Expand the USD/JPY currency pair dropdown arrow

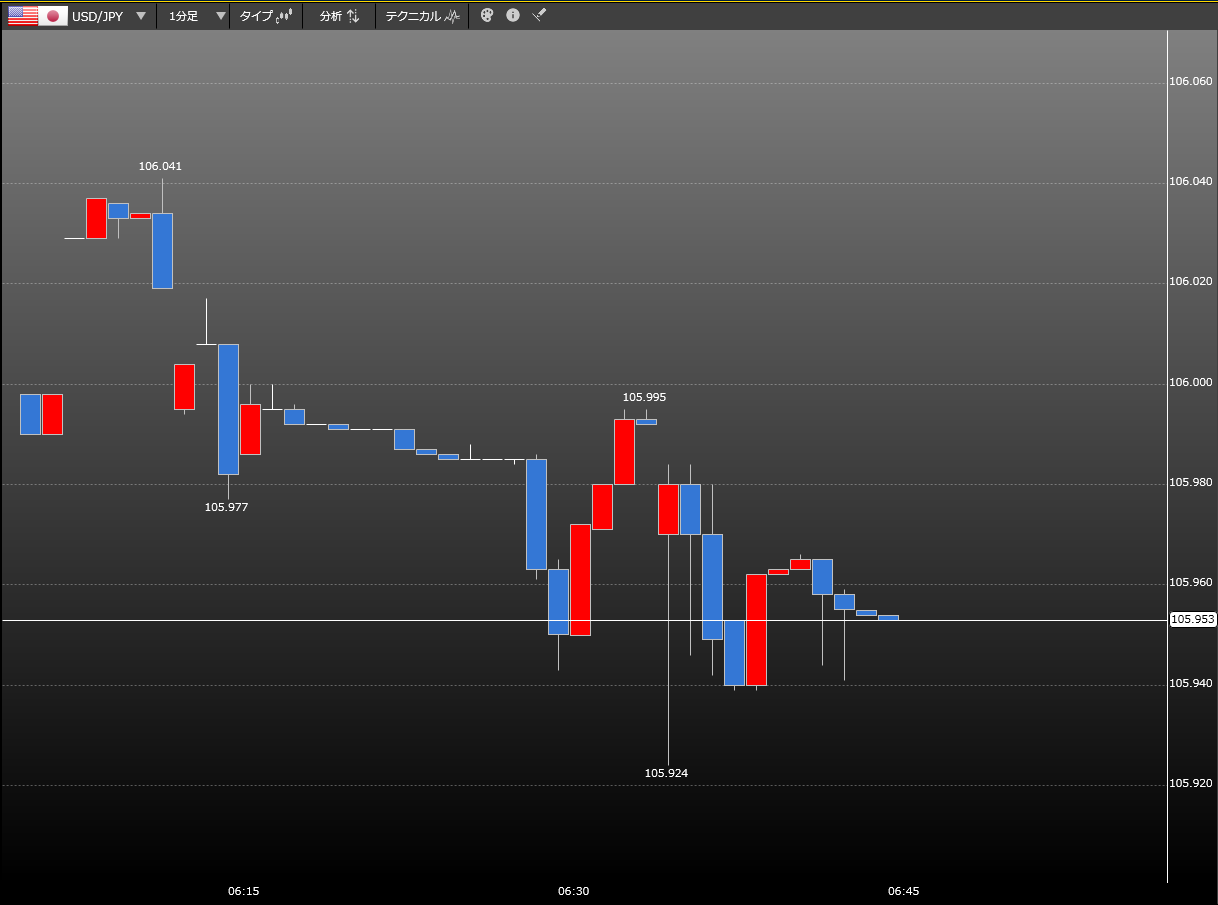(141, 16)
